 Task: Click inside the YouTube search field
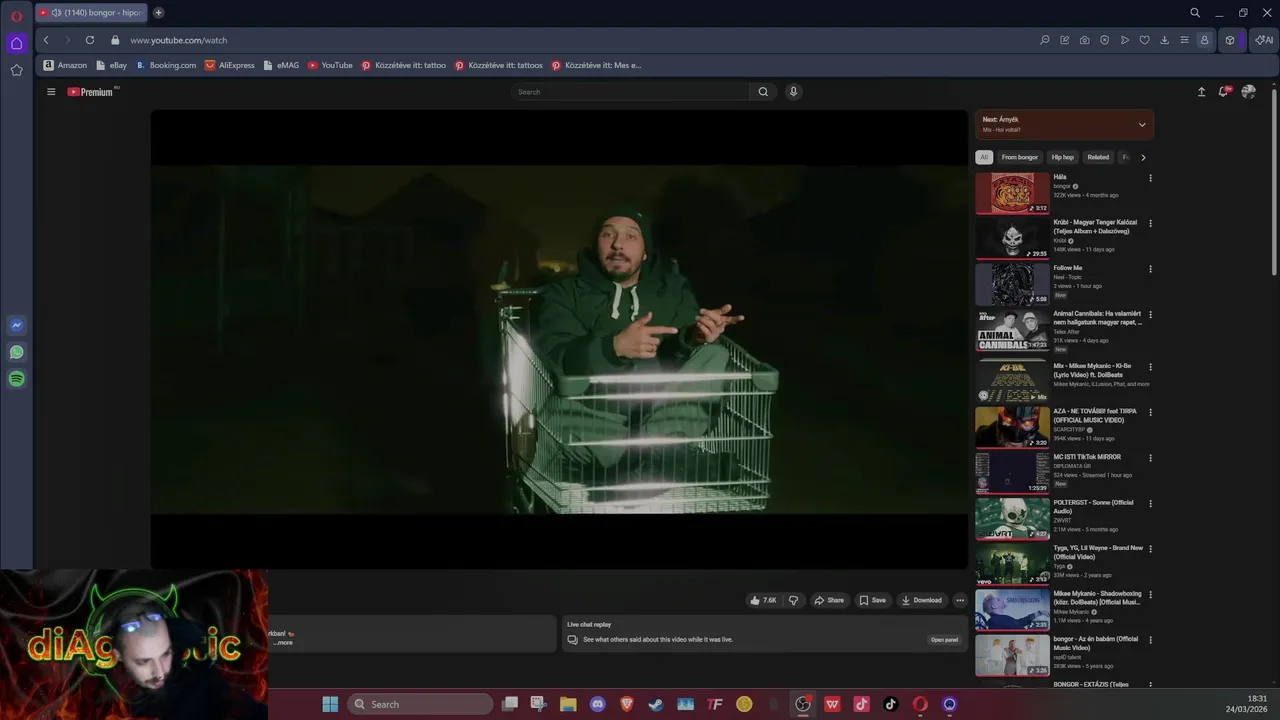[630, 92]
